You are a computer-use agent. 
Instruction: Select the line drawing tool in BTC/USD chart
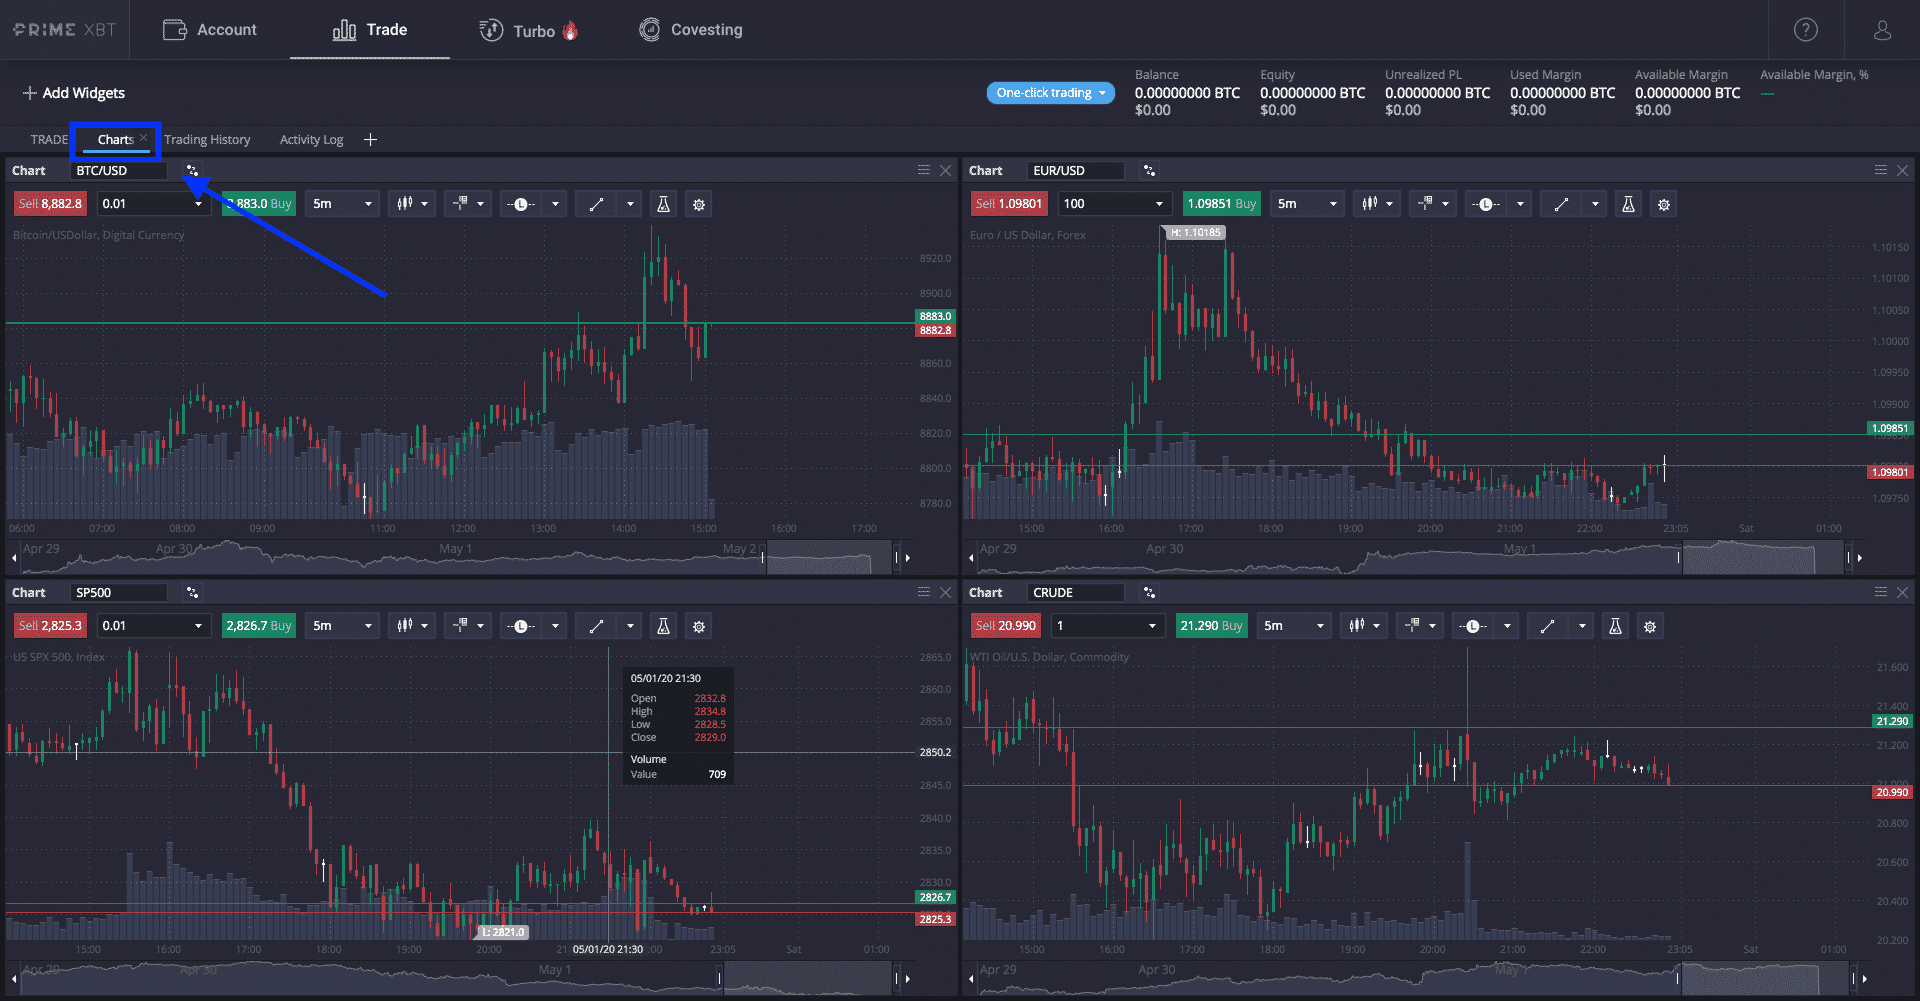597,204
